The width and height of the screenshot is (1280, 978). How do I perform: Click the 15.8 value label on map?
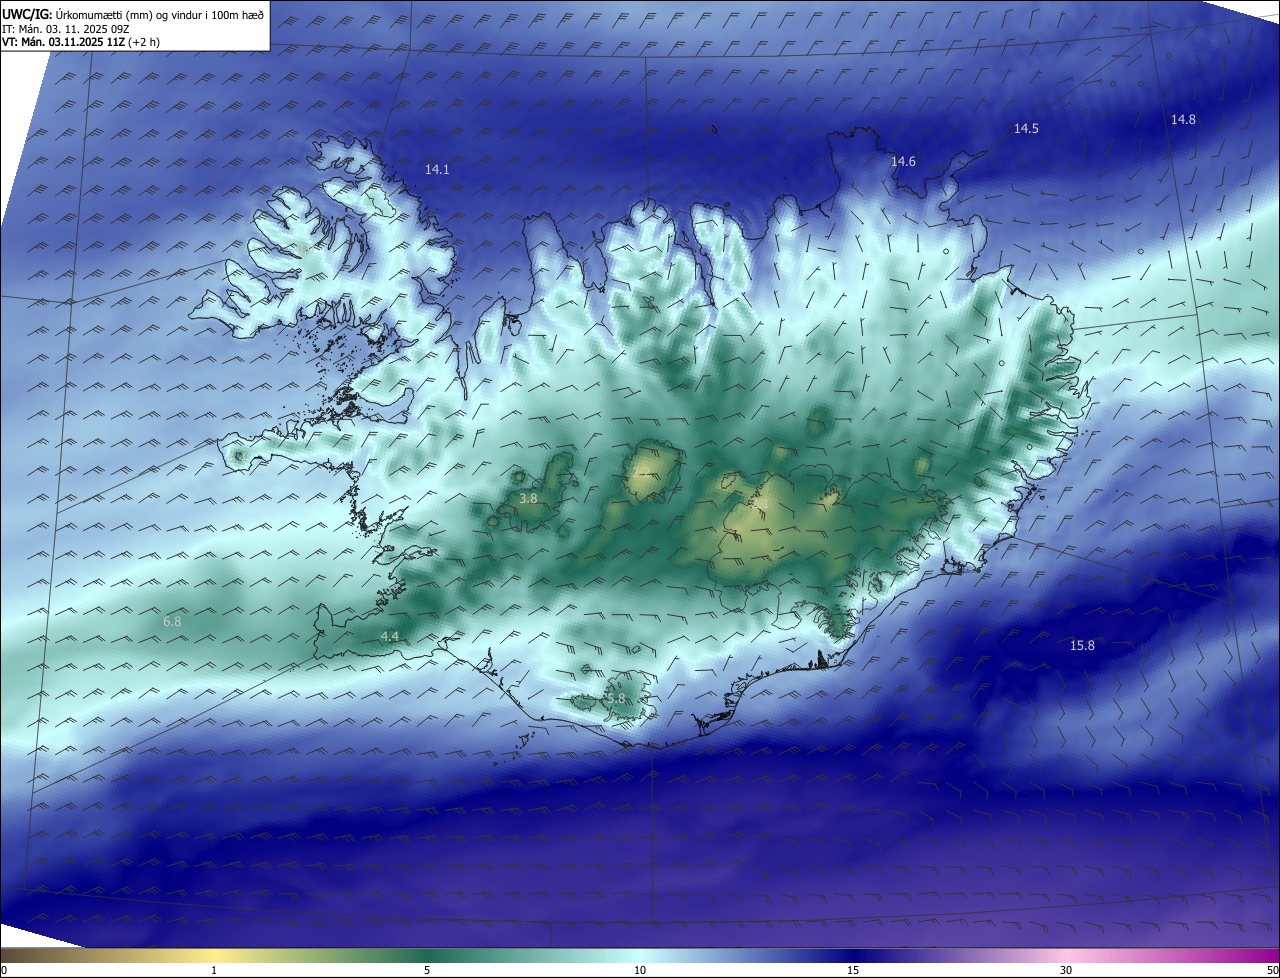click(x=1082, y=646)
